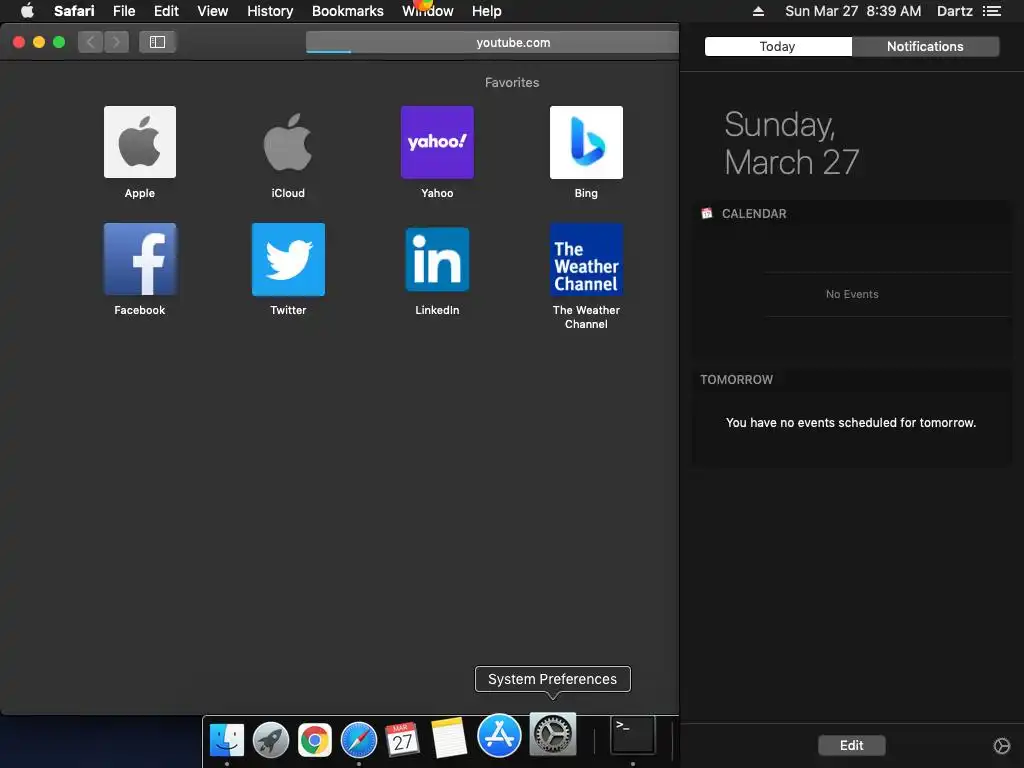Open the iCloud favorite tile

pyautogui.click(x=288, y=142)
